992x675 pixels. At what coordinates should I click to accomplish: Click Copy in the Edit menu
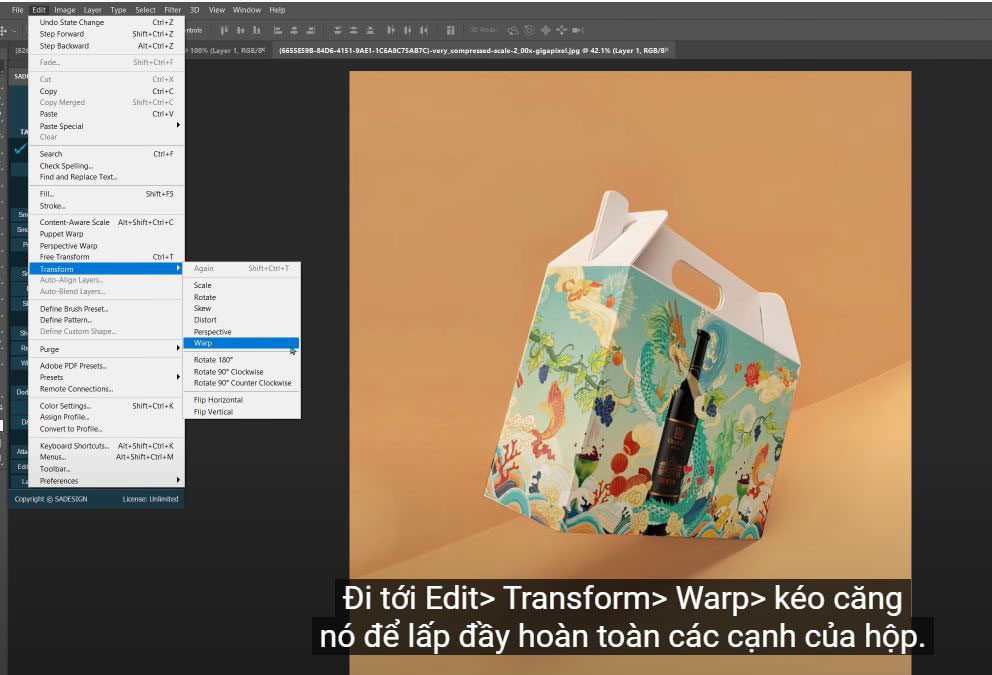point(106,91)
